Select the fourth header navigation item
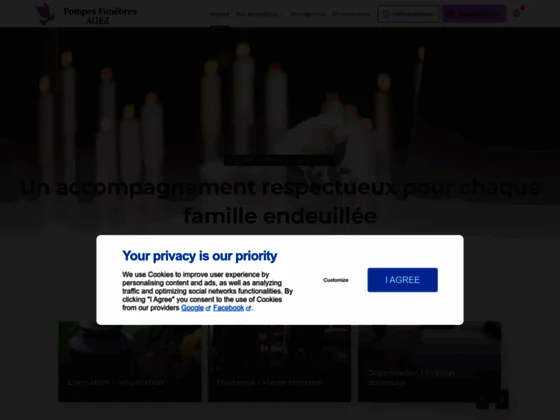This screenshot has width=560, height=420. [351, 14]
